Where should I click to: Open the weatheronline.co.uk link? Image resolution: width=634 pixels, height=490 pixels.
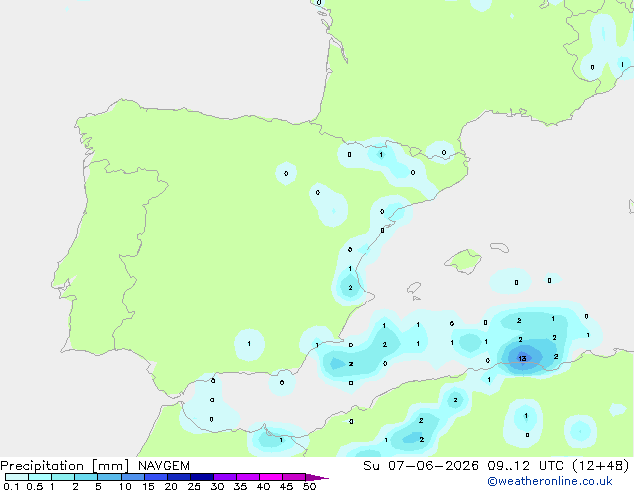point(550,481)
